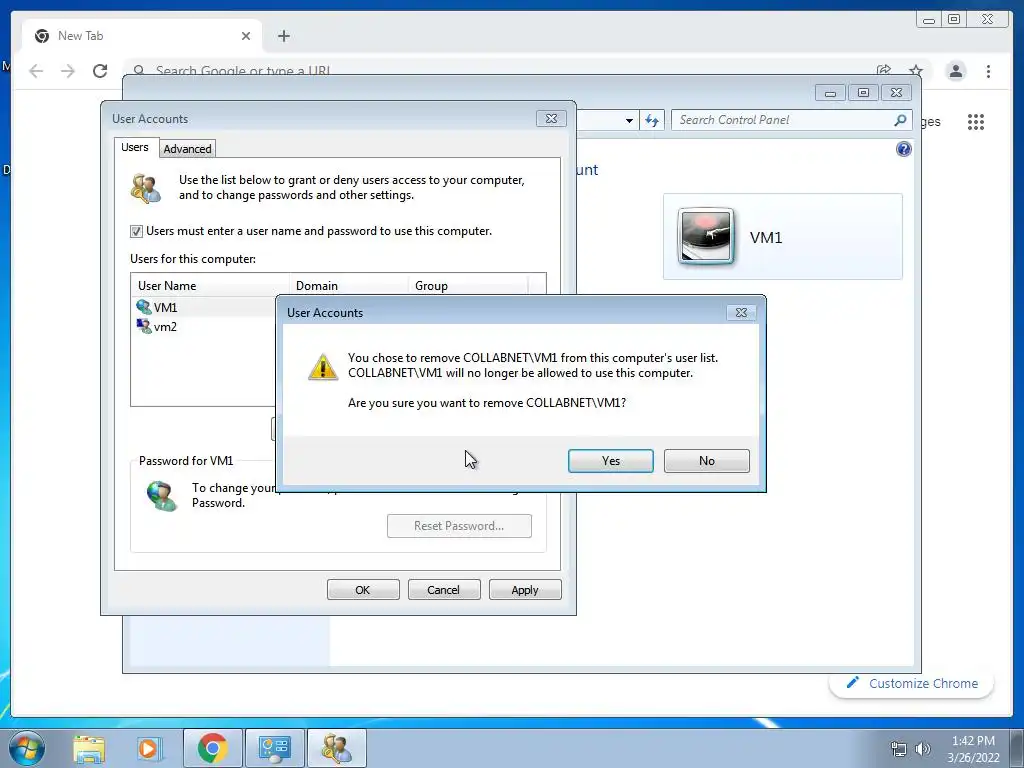Click the Reset Password button
Viewport: 1024px width, 768px height.
tap(459, 526)
